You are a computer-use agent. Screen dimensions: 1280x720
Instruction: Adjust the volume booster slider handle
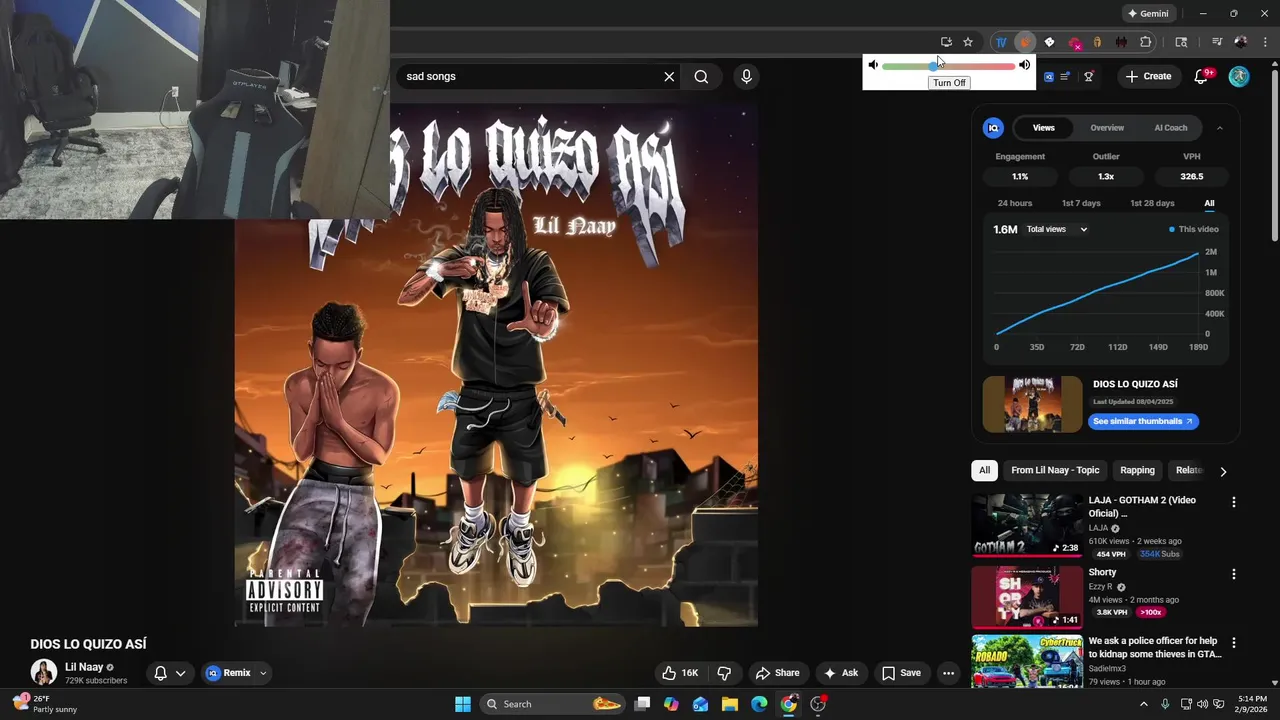[933, 66]
